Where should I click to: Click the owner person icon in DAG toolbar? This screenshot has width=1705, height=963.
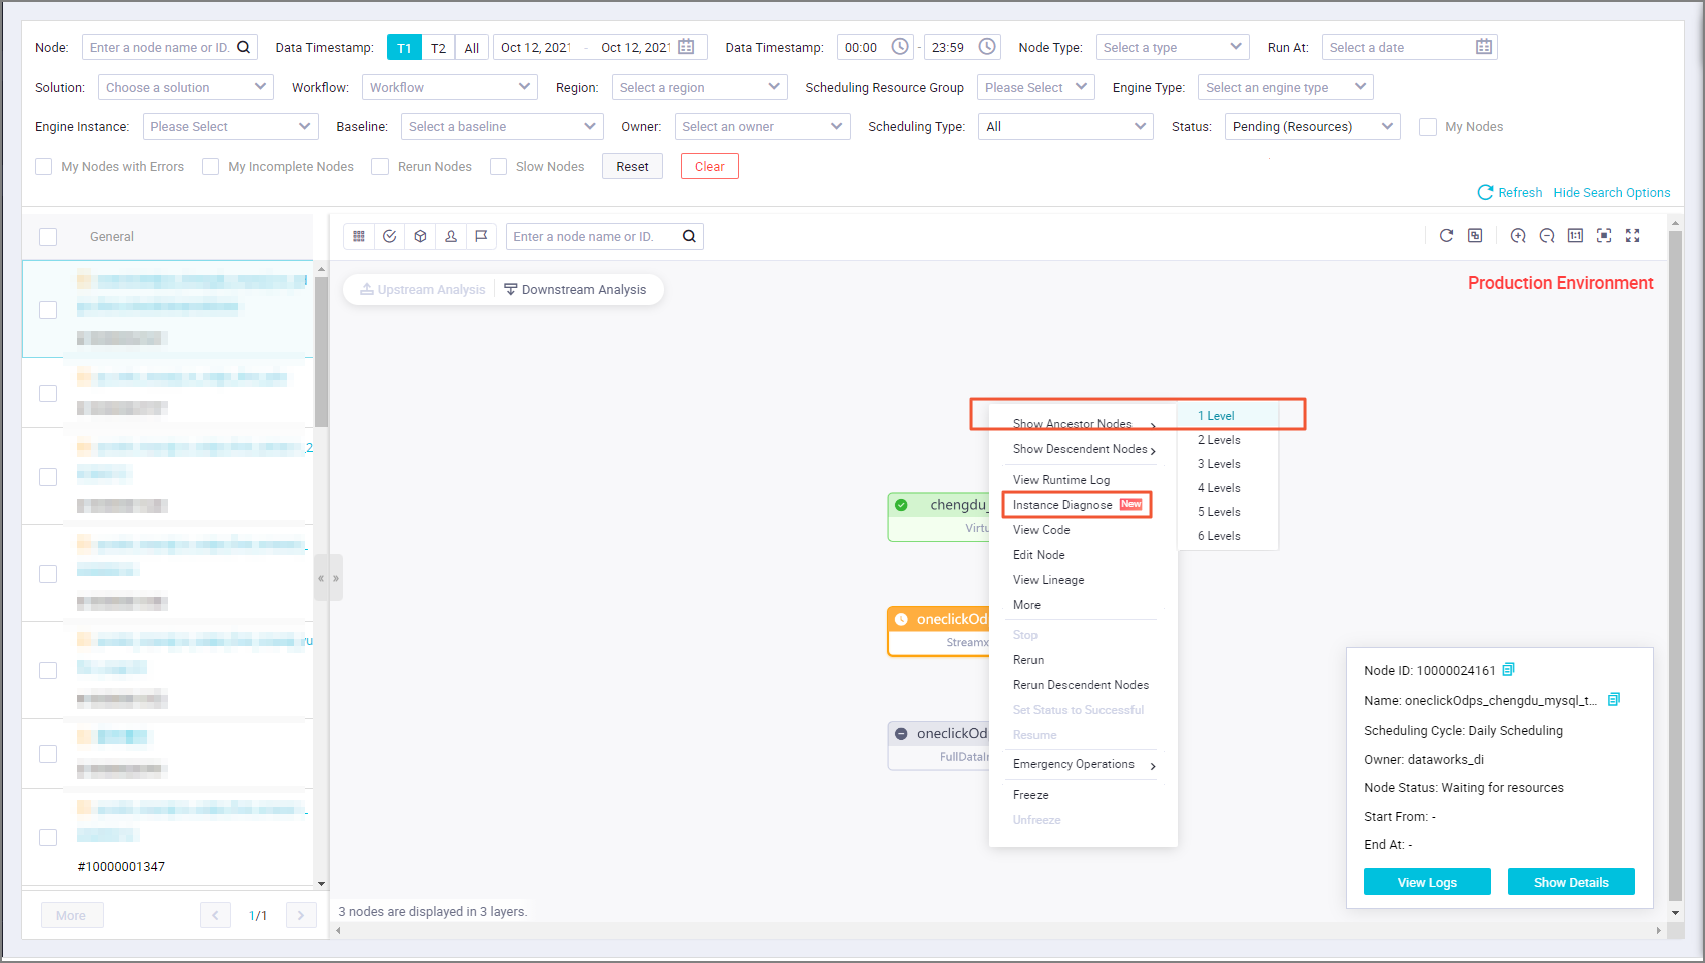pyautogui.click(x=451, y=236)
